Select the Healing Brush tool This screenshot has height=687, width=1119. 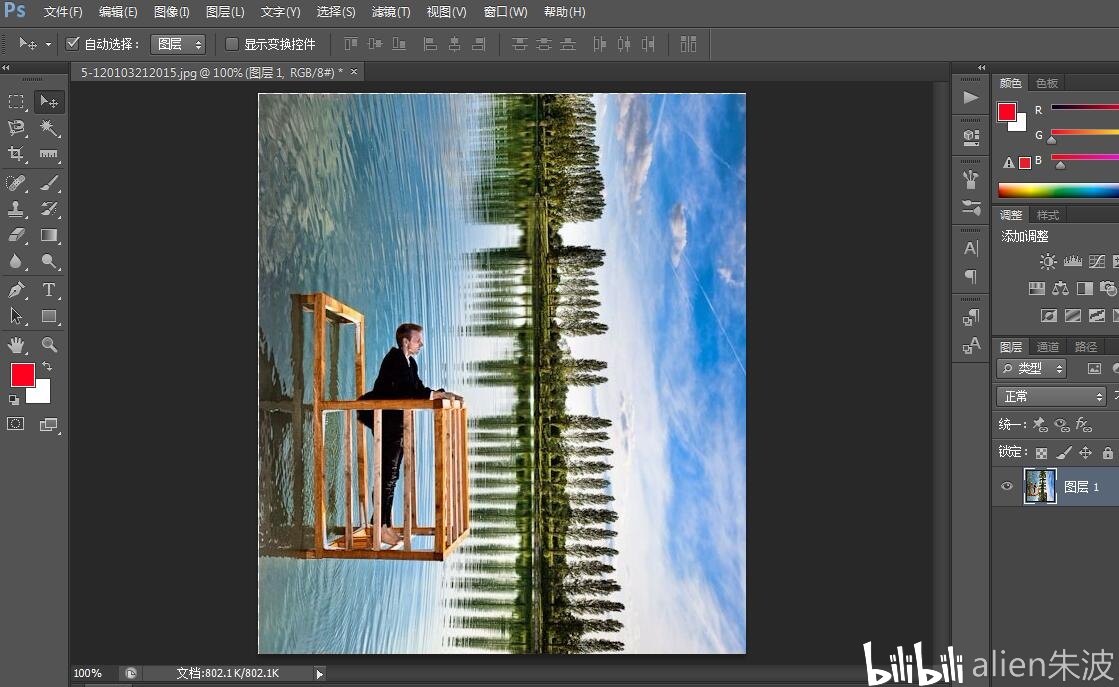[16, 183]
